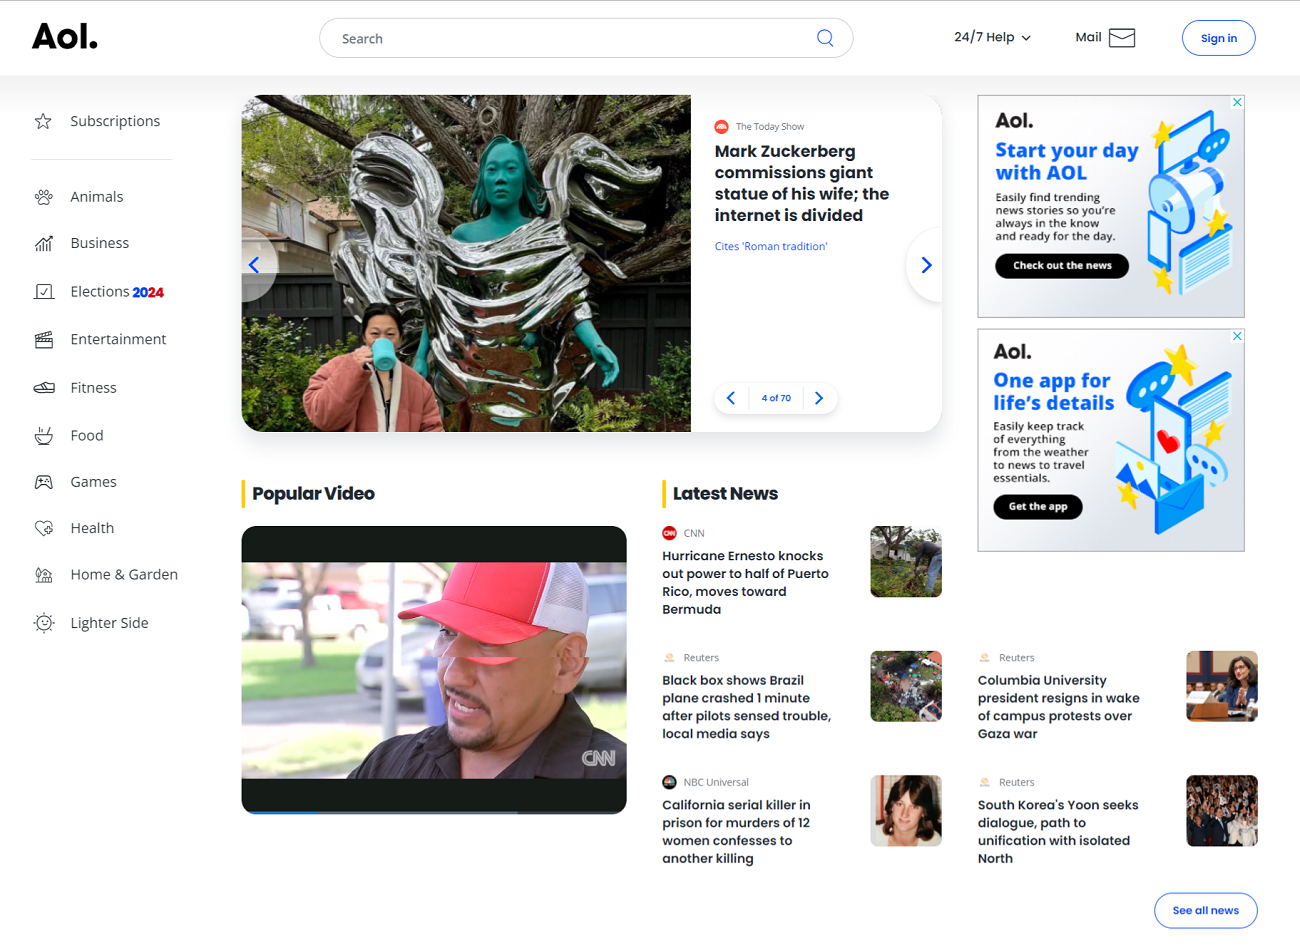Play the Popular Video CNN clip
The height and width of the screenshot is (948, 1300).
(434, 670)
